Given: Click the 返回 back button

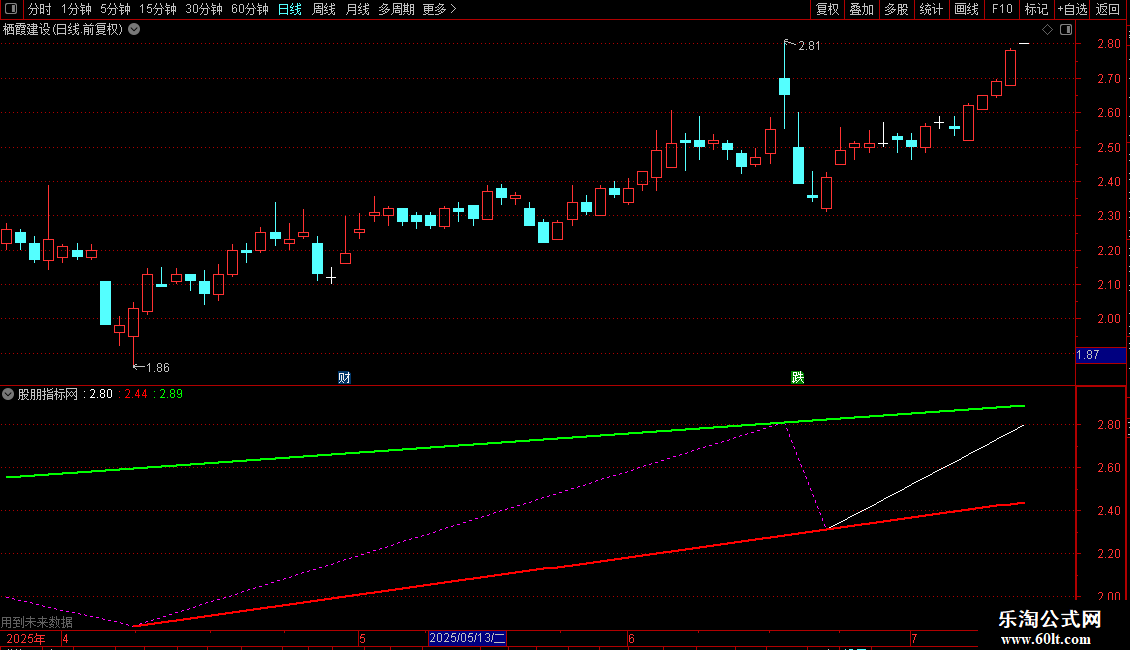Looking at the screenshot, I should point(1108,9).
